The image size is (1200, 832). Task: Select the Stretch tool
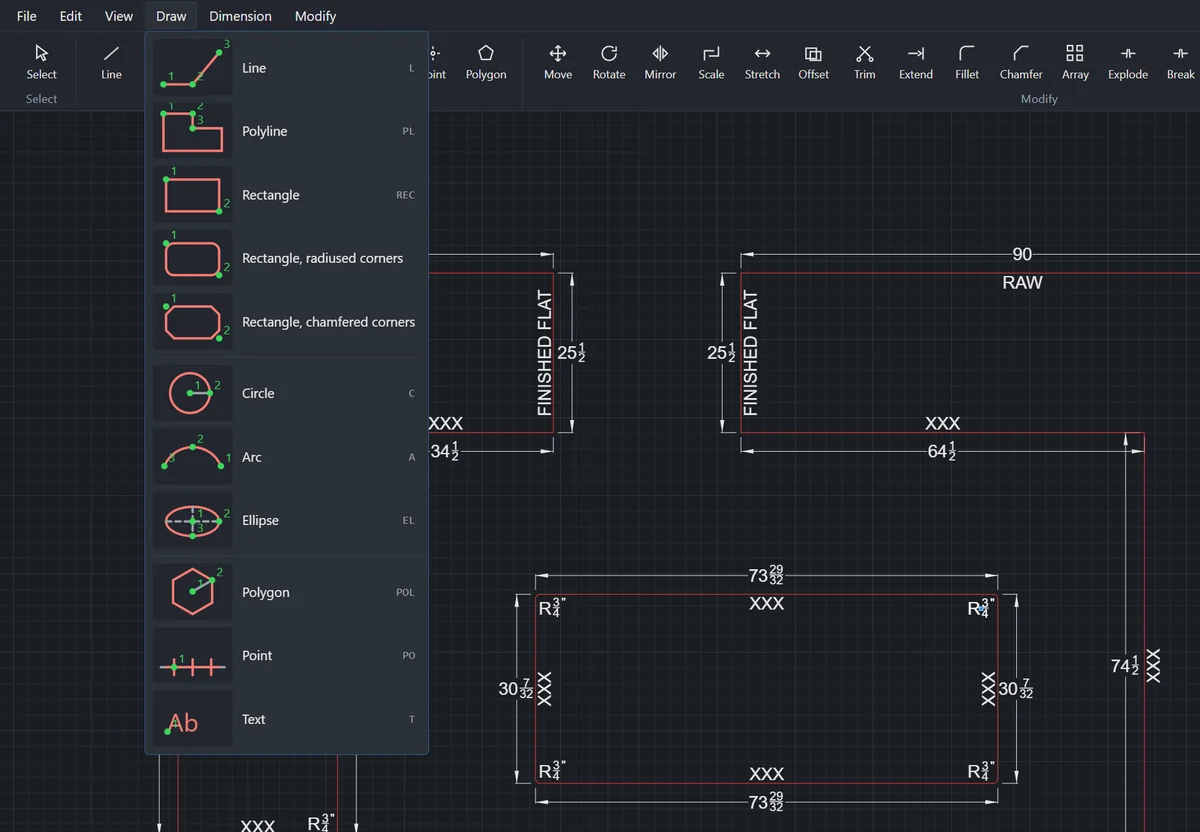(762, 62)
